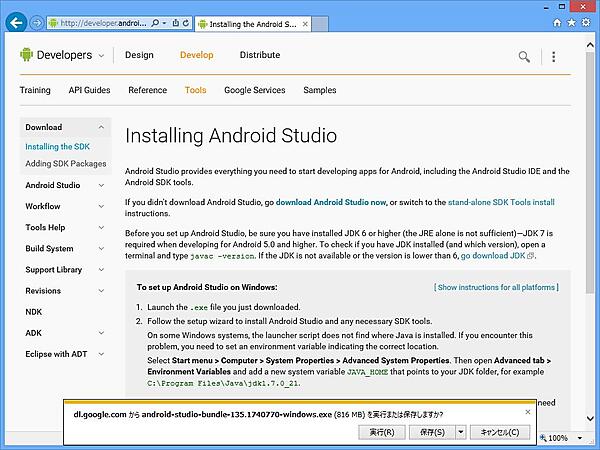Open the save button dropdown arrow
Screen dimensions: 600x450
click(x=462, y=433)
